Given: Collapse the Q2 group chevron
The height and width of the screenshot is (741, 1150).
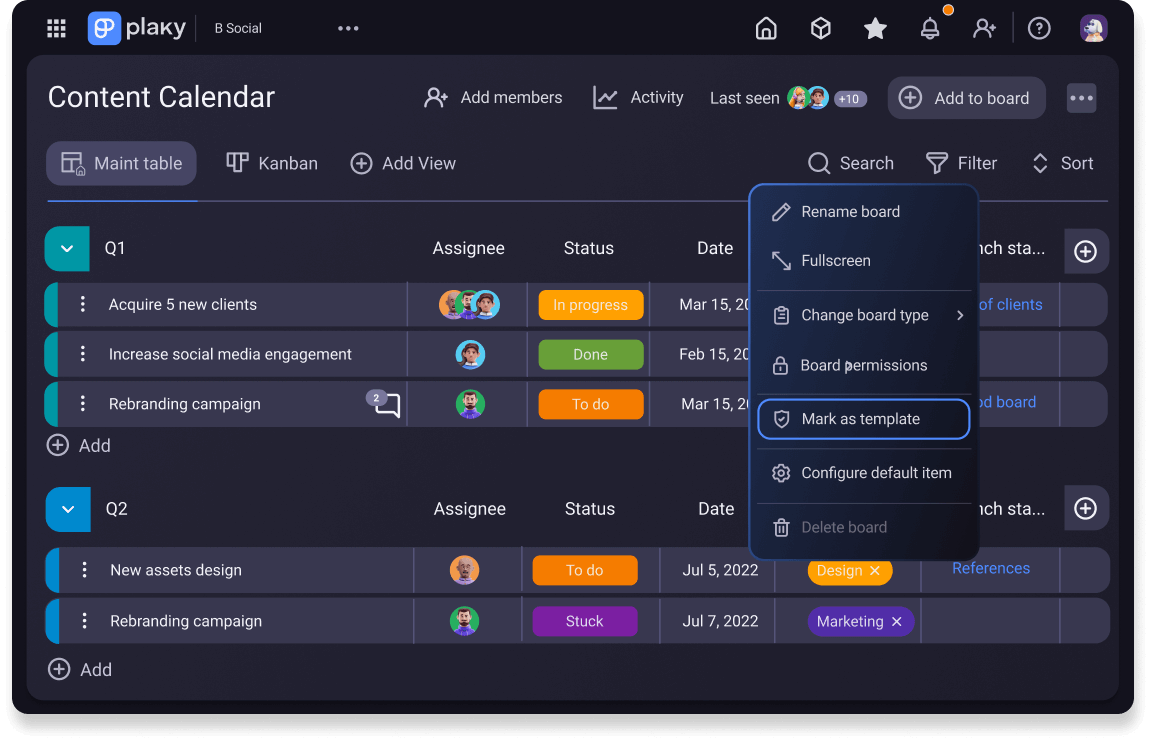Looking at the screenshot, I should (68, 509).
